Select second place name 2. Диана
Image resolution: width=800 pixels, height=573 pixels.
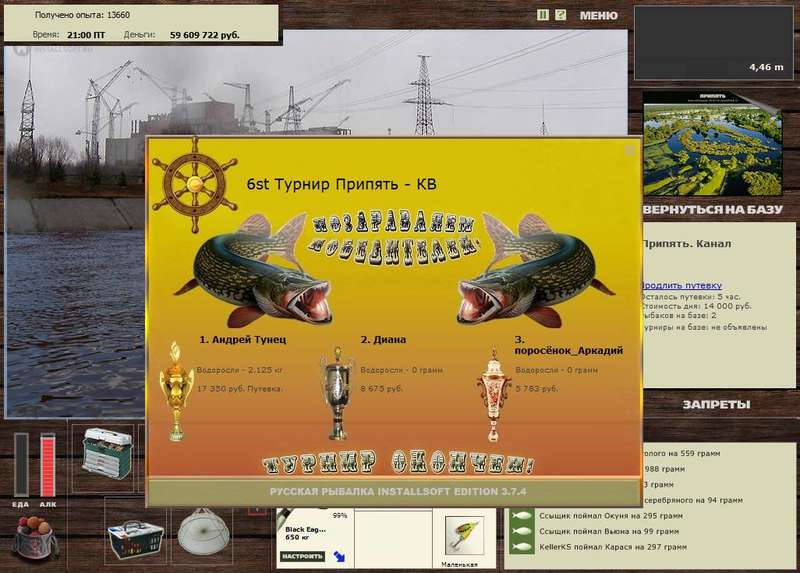(x=383, y=340)
